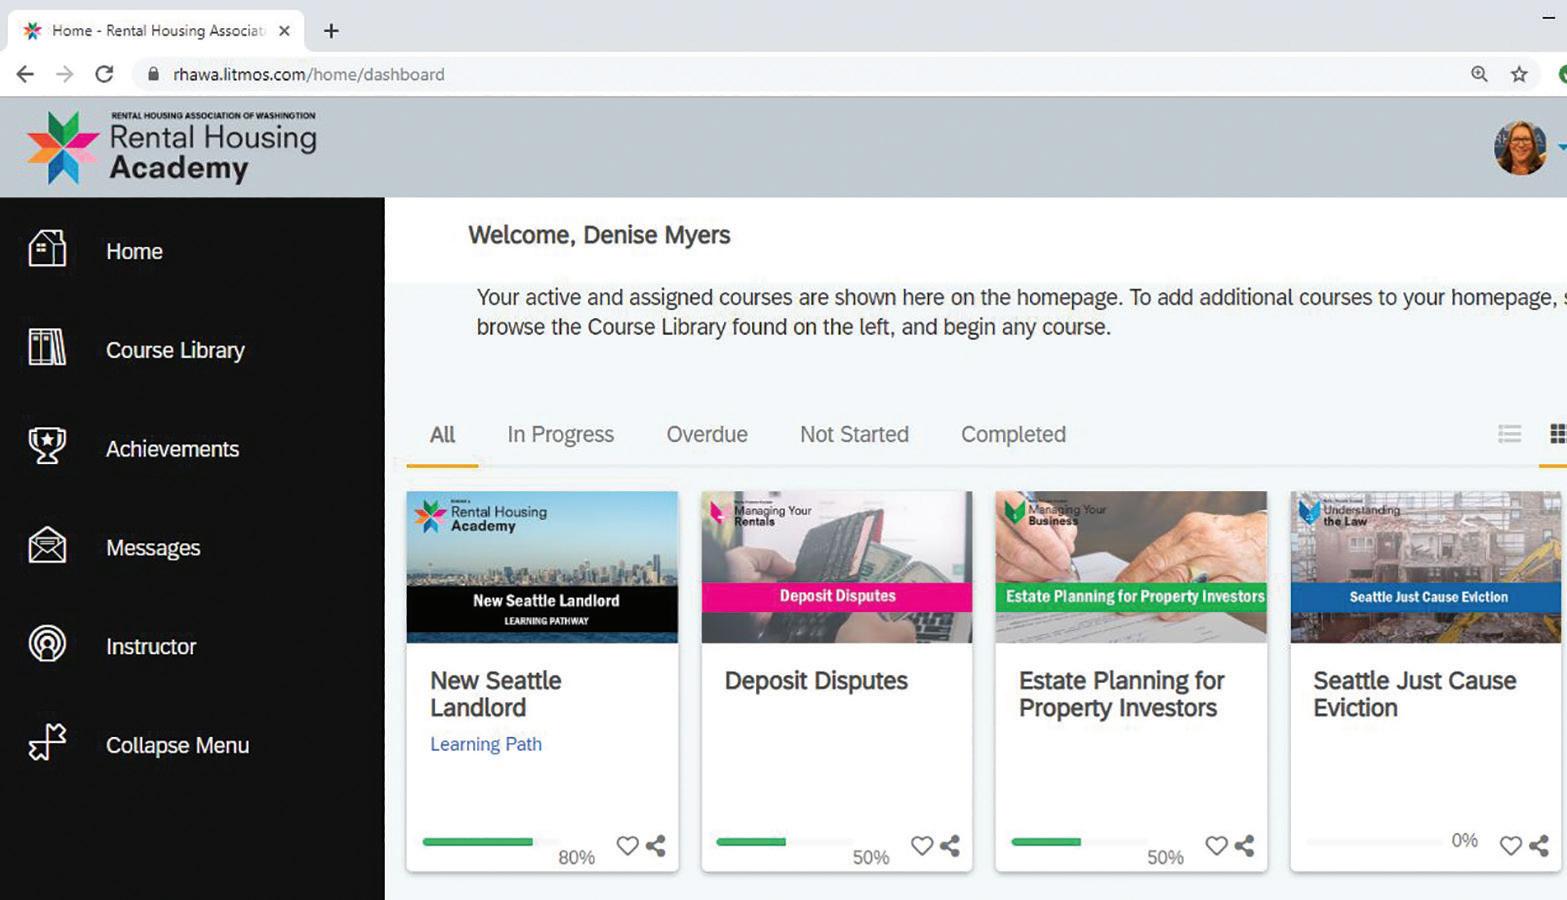Share Seattle Just Cause Eviction course
The image size is (1567, 900).
point(1539,846)
